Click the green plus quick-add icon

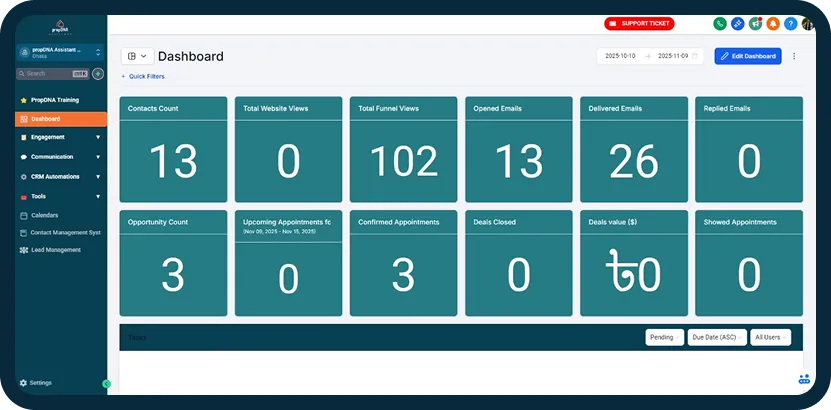(x=98, y=74)
